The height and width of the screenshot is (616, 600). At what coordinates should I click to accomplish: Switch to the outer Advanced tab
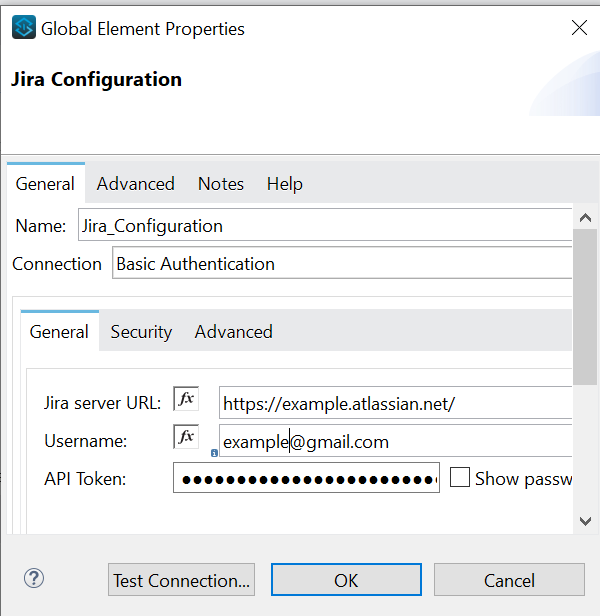[135, 184]
